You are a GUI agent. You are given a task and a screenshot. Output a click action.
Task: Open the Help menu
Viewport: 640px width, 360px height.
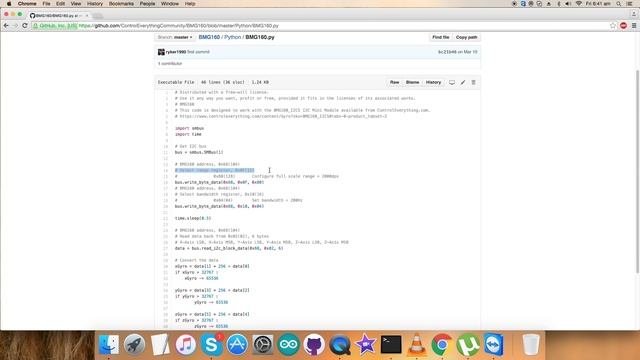(190, 4)
